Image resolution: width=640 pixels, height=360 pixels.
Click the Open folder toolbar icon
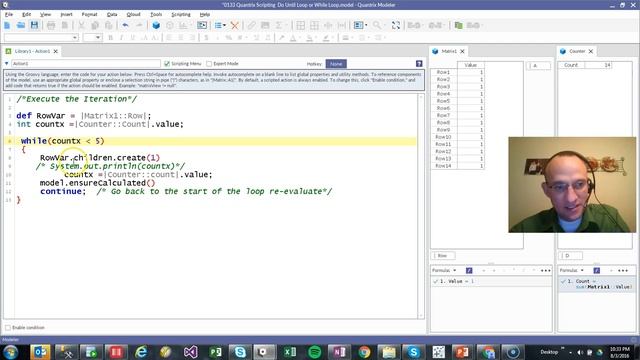21,25
